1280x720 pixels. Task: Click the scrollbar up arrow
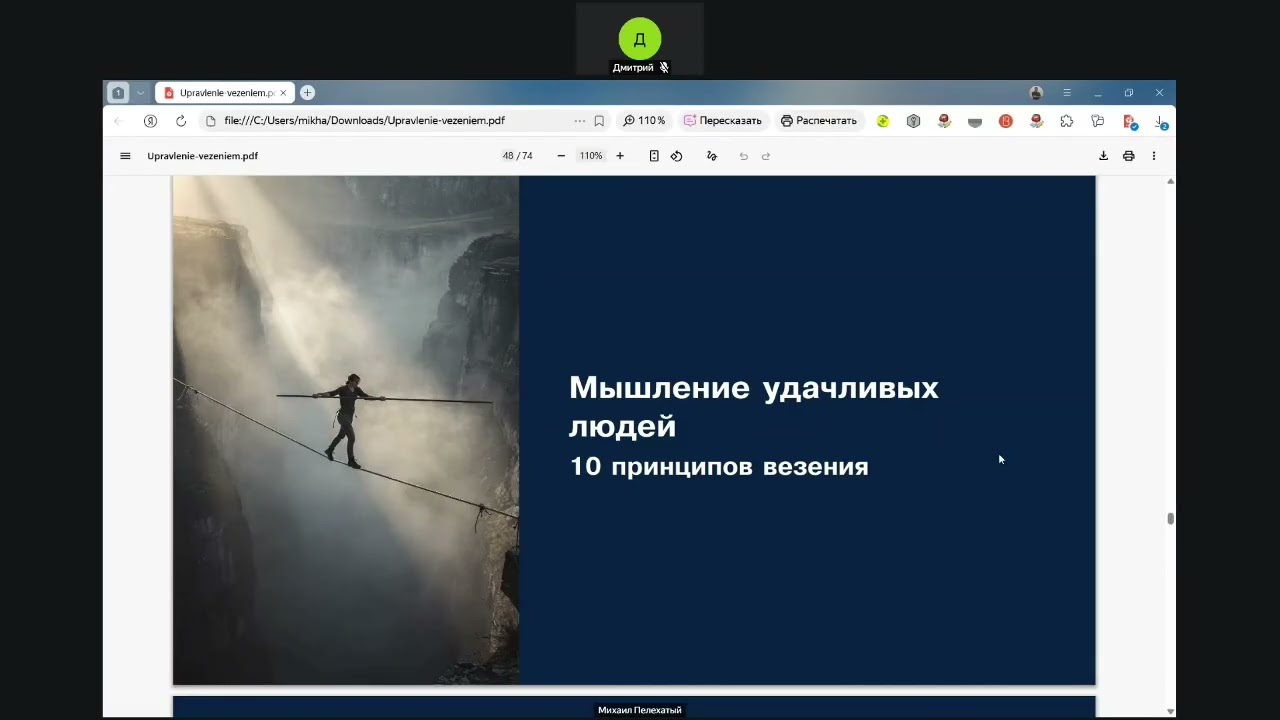pyautogui.click(x=1170, y=182)
